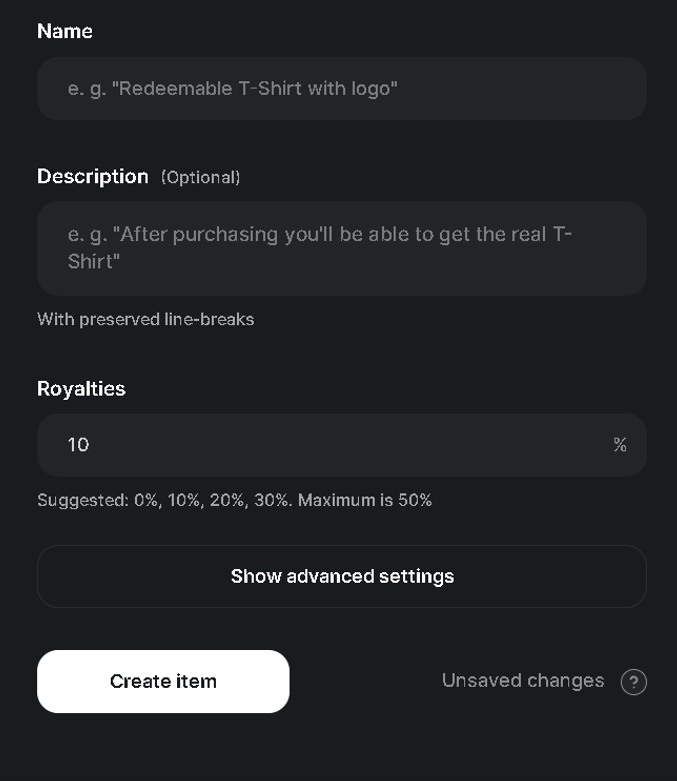The height and width of the screenshot is (781, 677).
Task: Click the With preserved line-breaks hint
Action: coord(145,319)
